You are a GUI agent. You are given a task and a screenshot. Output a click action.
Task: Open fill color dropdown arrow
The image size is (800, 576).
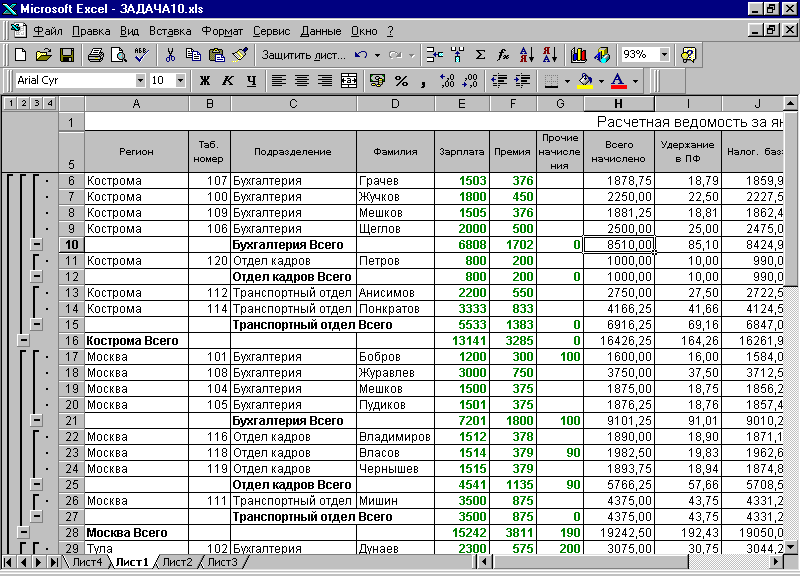601,81
